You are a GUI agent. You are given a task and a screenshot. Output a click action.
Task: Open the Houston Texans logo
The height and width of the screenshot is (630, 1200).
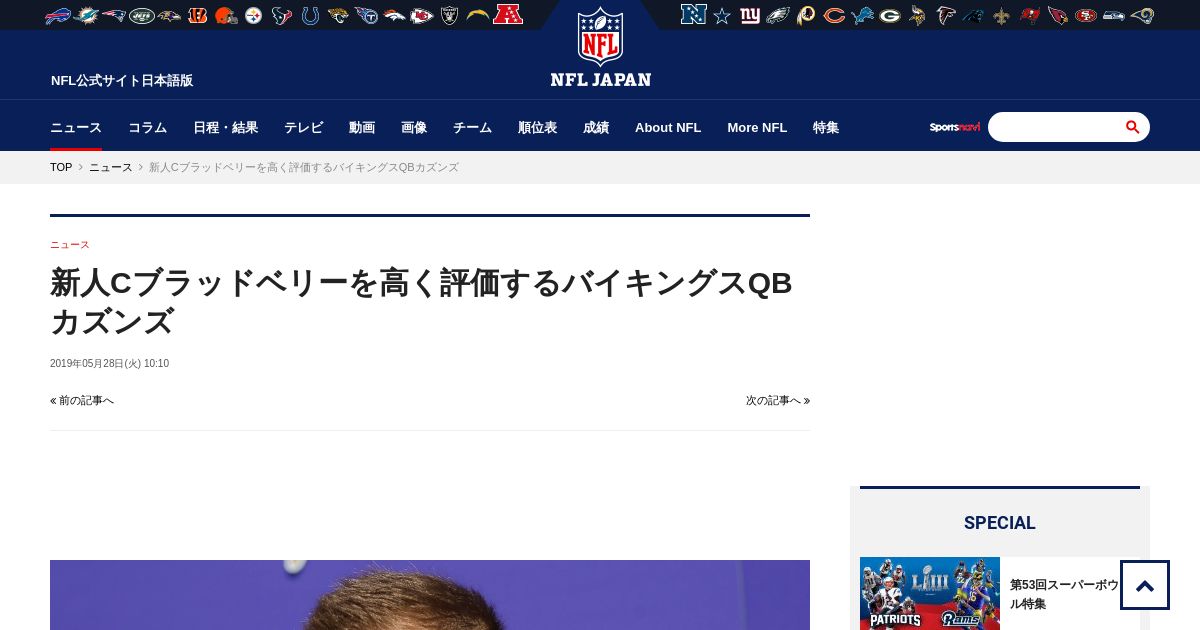tap(282, 15)
